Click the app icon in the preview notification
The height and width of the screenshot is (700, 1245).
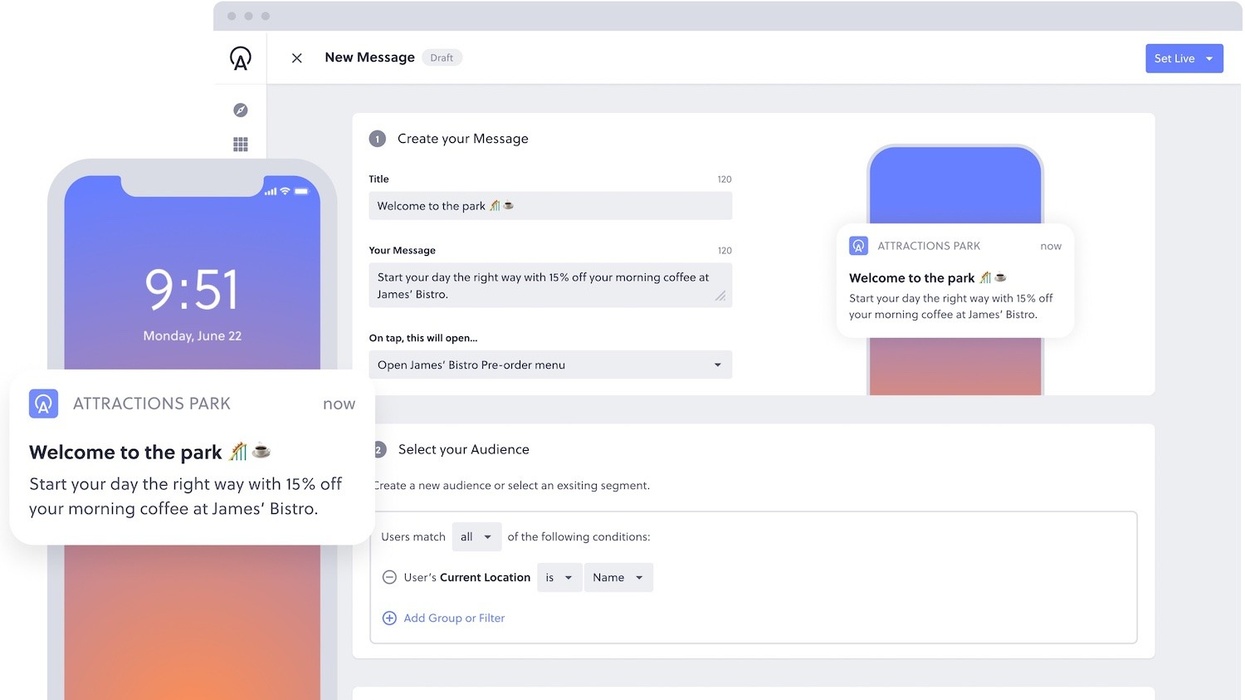pos(858,246)
